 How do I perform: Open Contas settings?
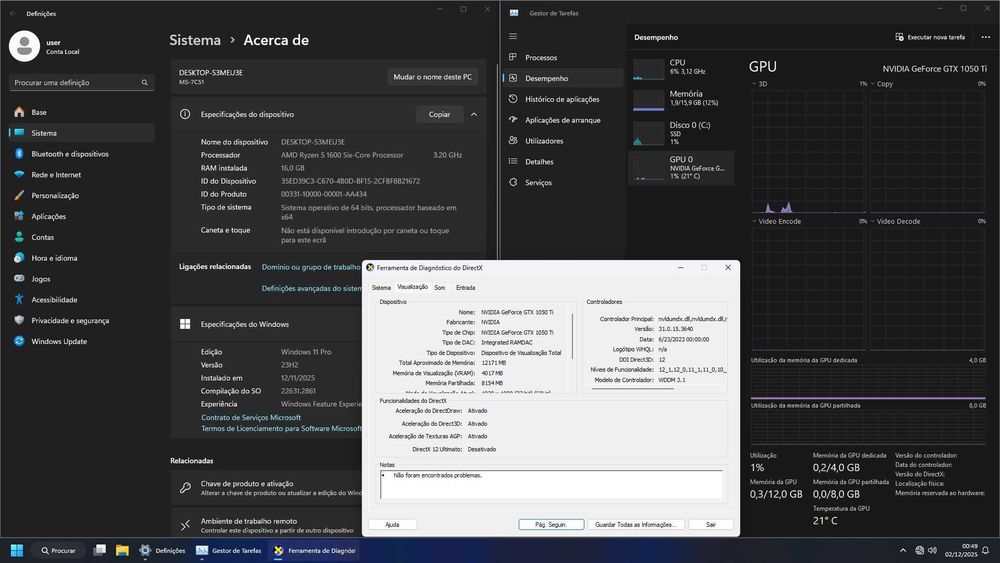click(82, 237)
